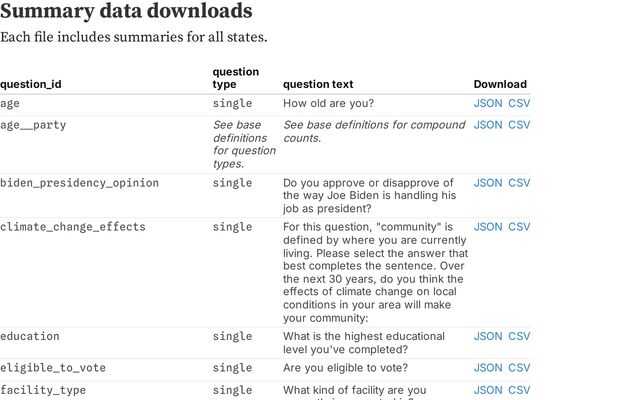Download education summary as JSON
Screen dimensions: 640x400
pos(488,337)
